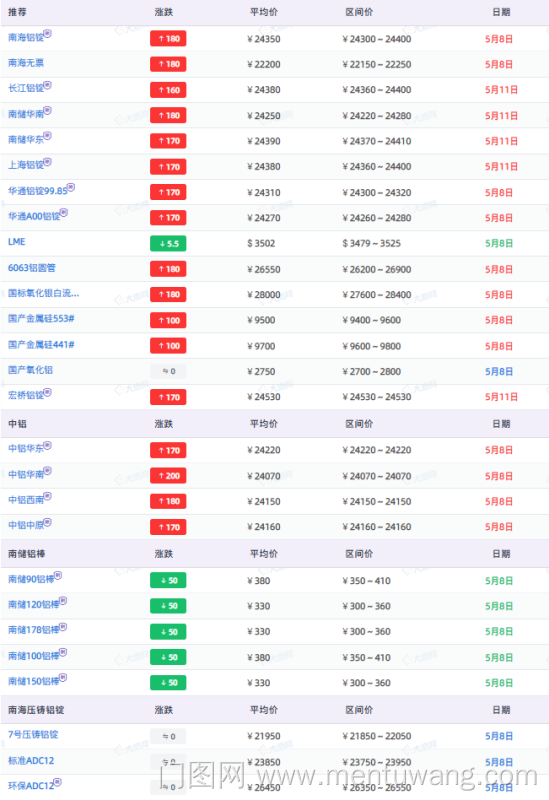Click the badge icon after 华通铝锭99.85

click(71, 187)
